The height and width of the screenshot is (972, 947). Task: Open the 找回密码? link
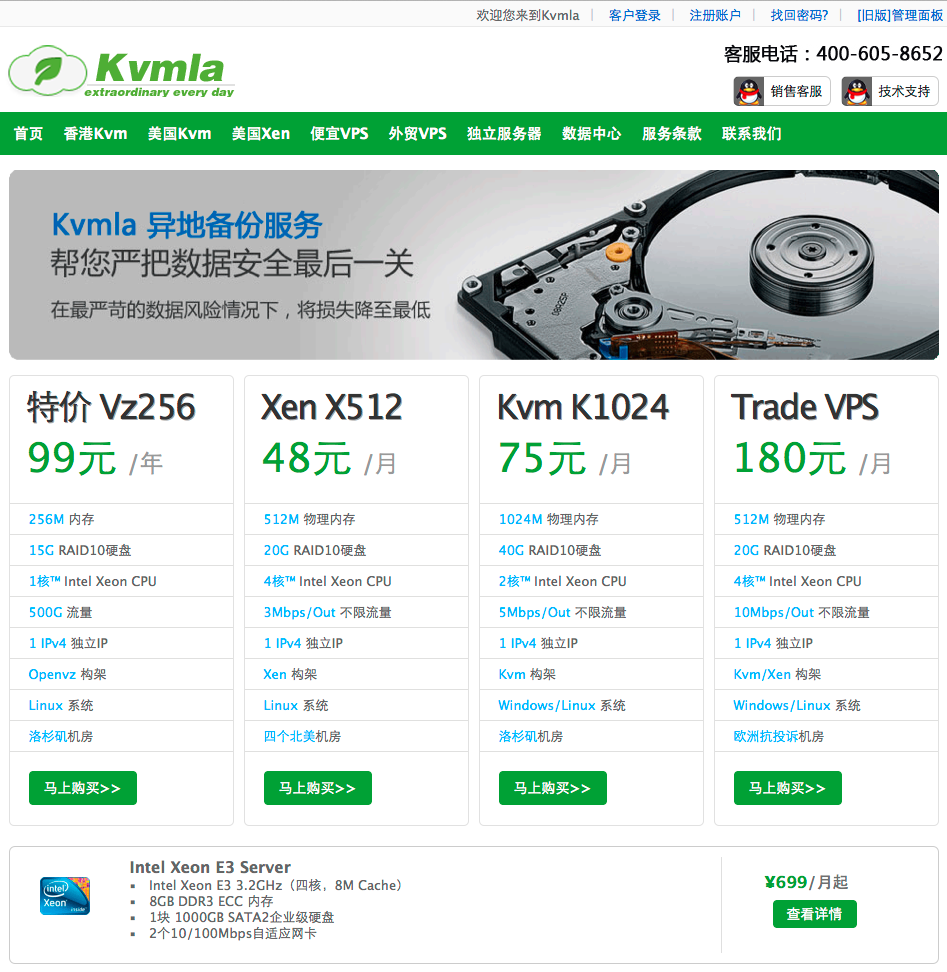pyautogui.click(x=799, y=15)
